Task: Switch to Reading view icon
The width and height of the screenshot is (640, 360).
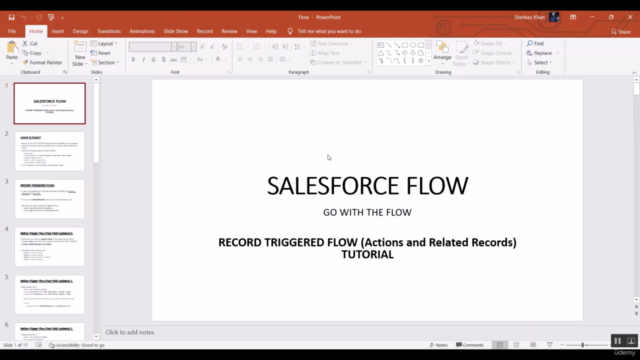Action: [x=533, y=345]
